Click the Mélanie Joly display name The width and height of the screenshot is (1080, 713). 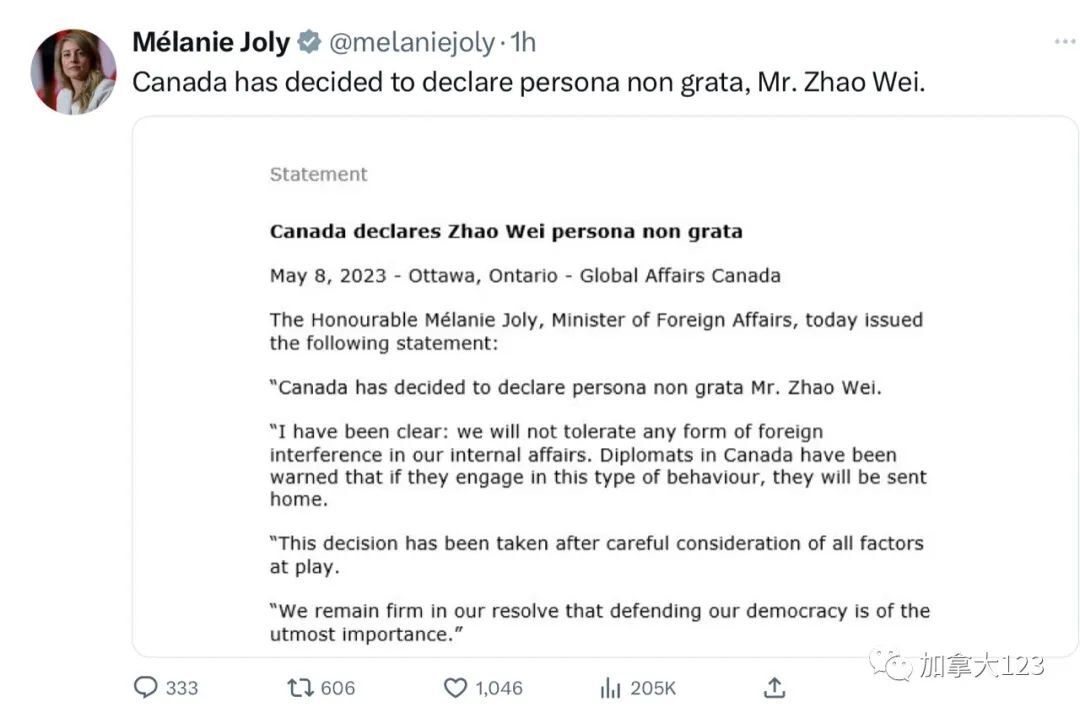click(211, 42)
